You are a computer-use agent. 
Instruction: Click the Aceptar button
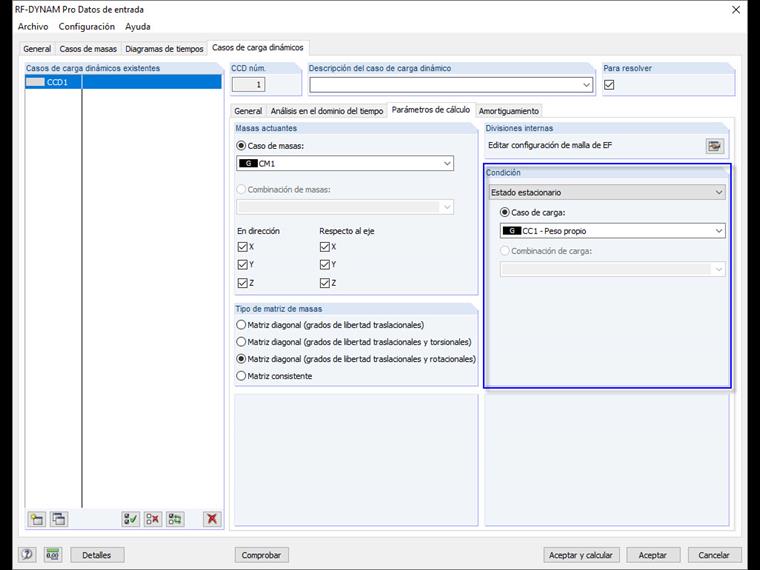tap(652, 555)
